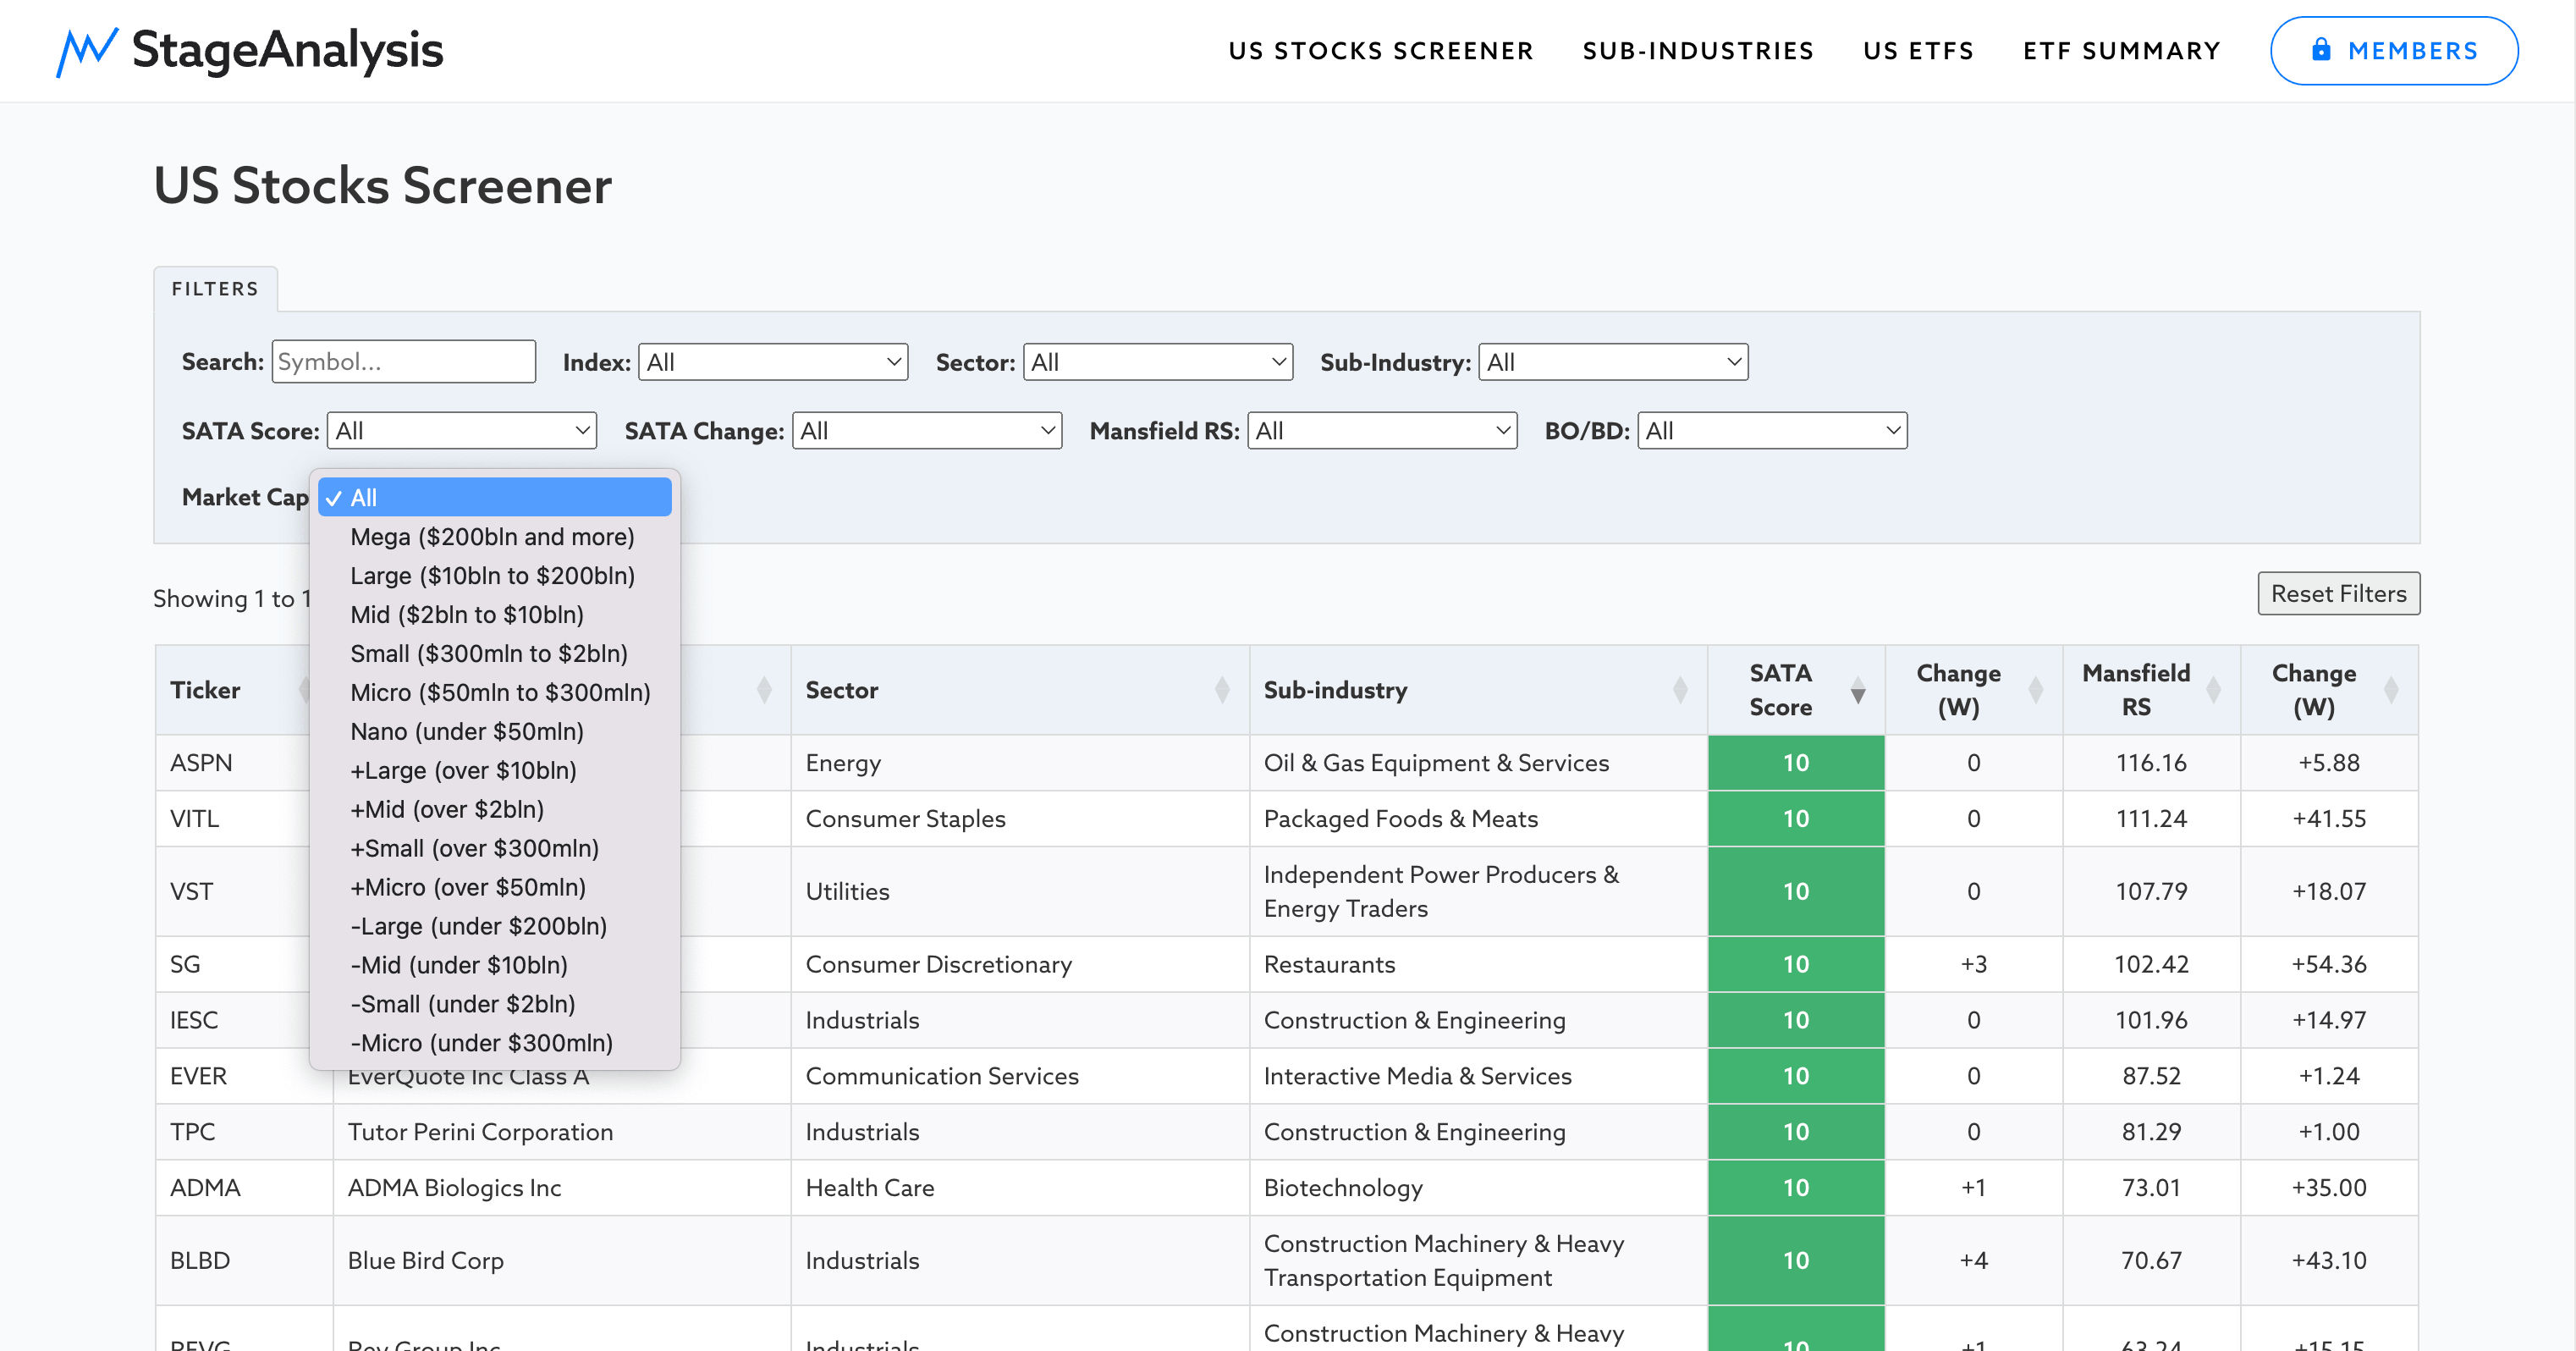Choose +Small (over $300mln) option
Viewport: 2576px width, 1351px height.
point(495,849)
